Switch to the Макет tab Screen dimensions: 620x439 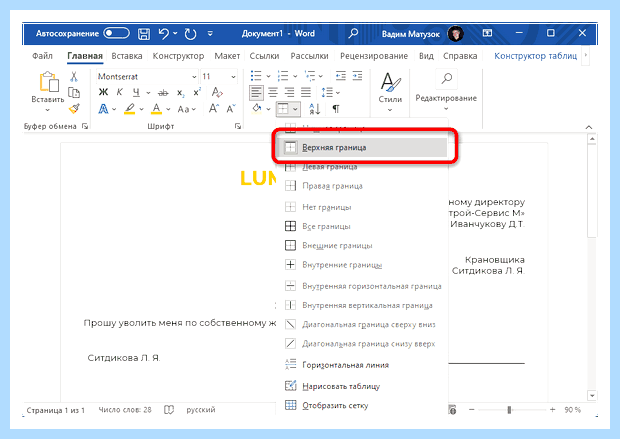[227, 56]
